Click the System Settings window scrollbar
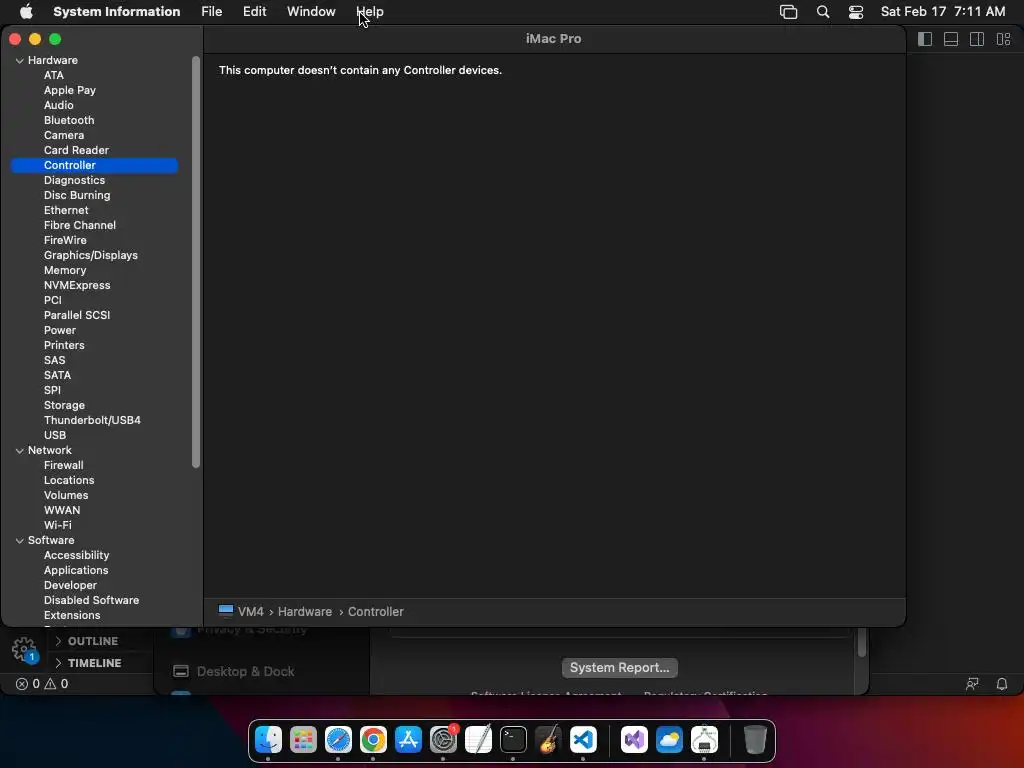 point(861,643)
